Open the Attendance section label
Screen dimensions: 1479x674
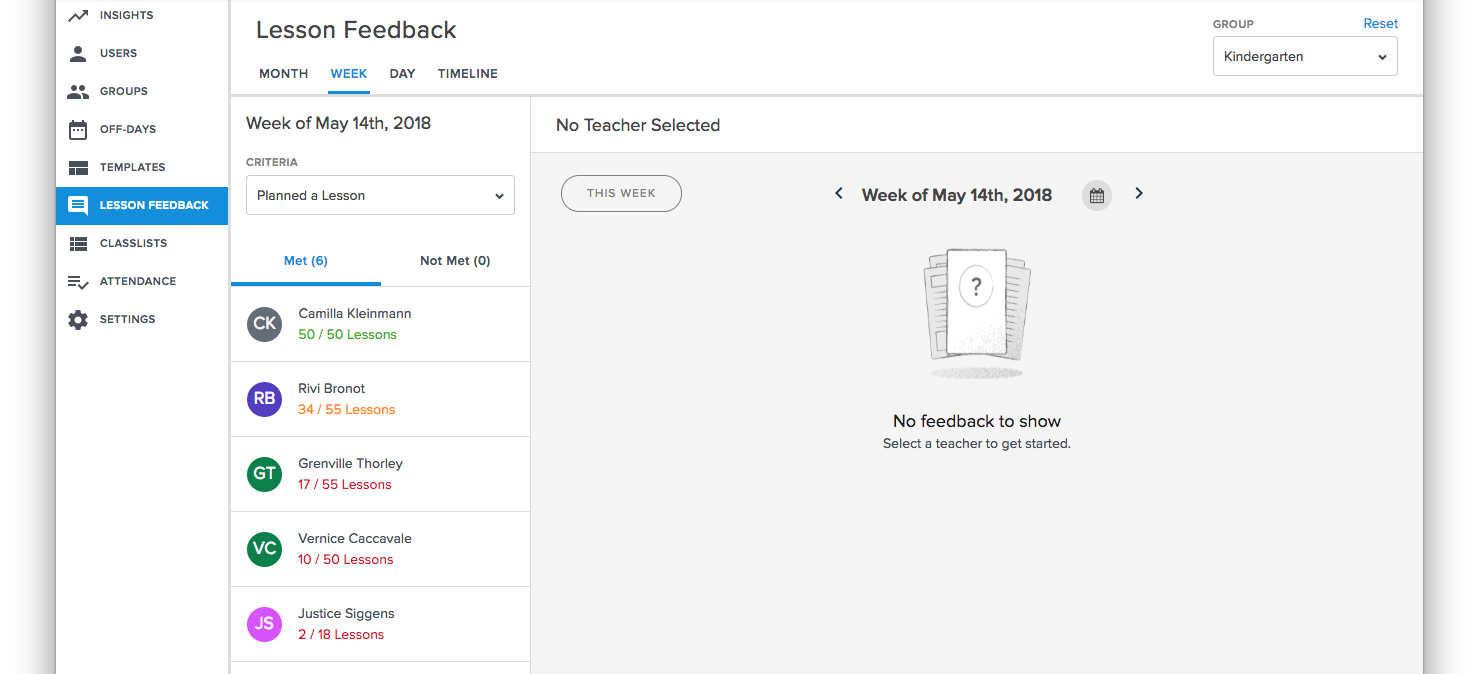click(x=138, y=281)
